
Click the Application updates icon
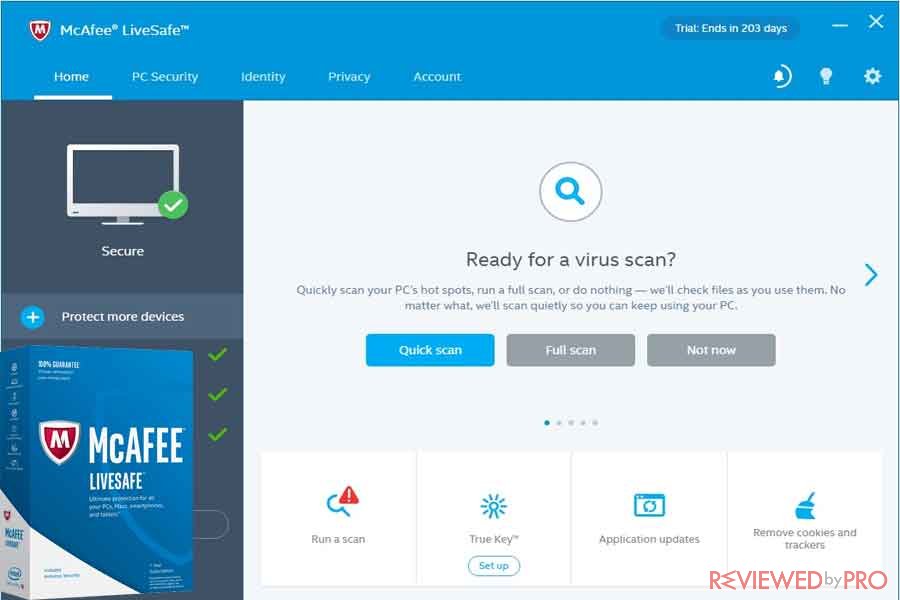649,505
